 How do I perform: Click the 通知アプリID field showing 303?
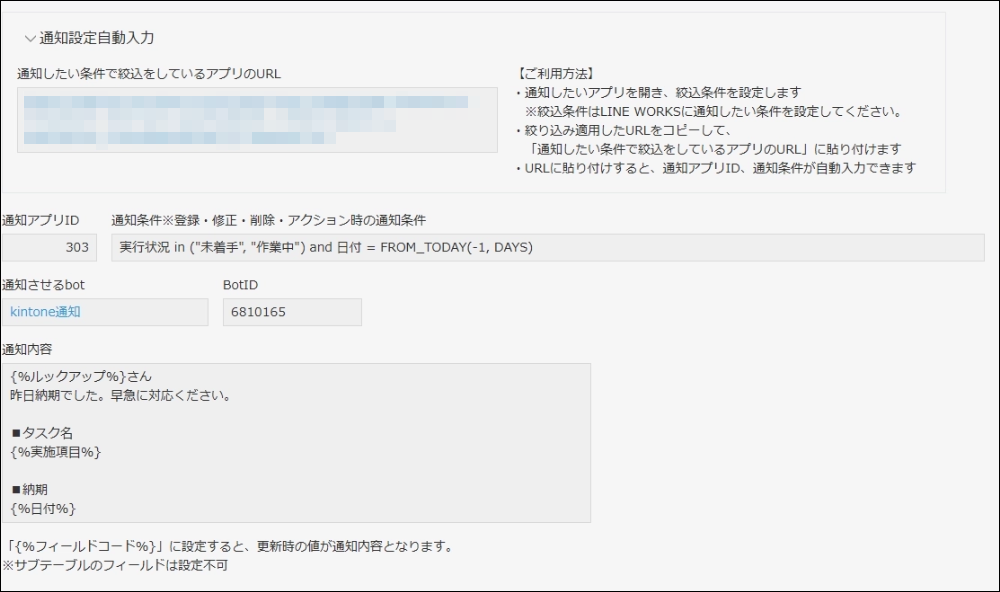49,248
